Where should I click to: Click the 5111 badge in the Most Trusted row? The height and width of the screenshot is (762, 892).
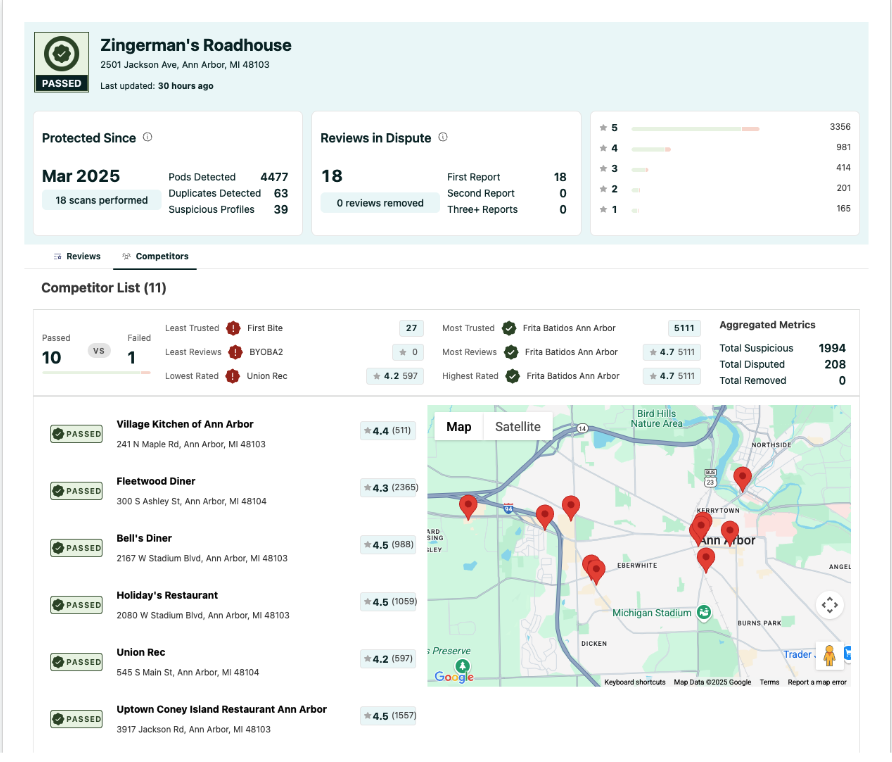[x=684, y=328]
